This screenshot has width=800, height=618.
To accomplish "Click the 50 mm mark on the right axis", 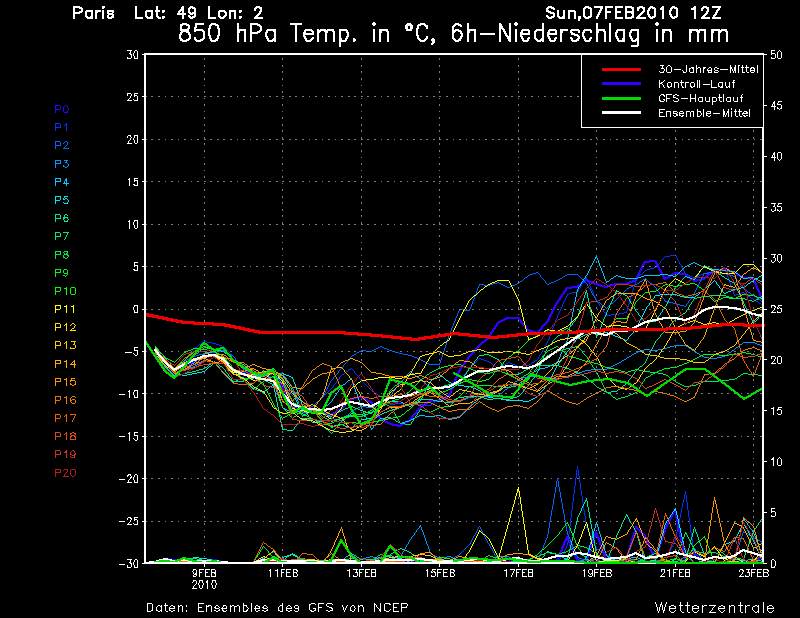I will click(776, 55).
